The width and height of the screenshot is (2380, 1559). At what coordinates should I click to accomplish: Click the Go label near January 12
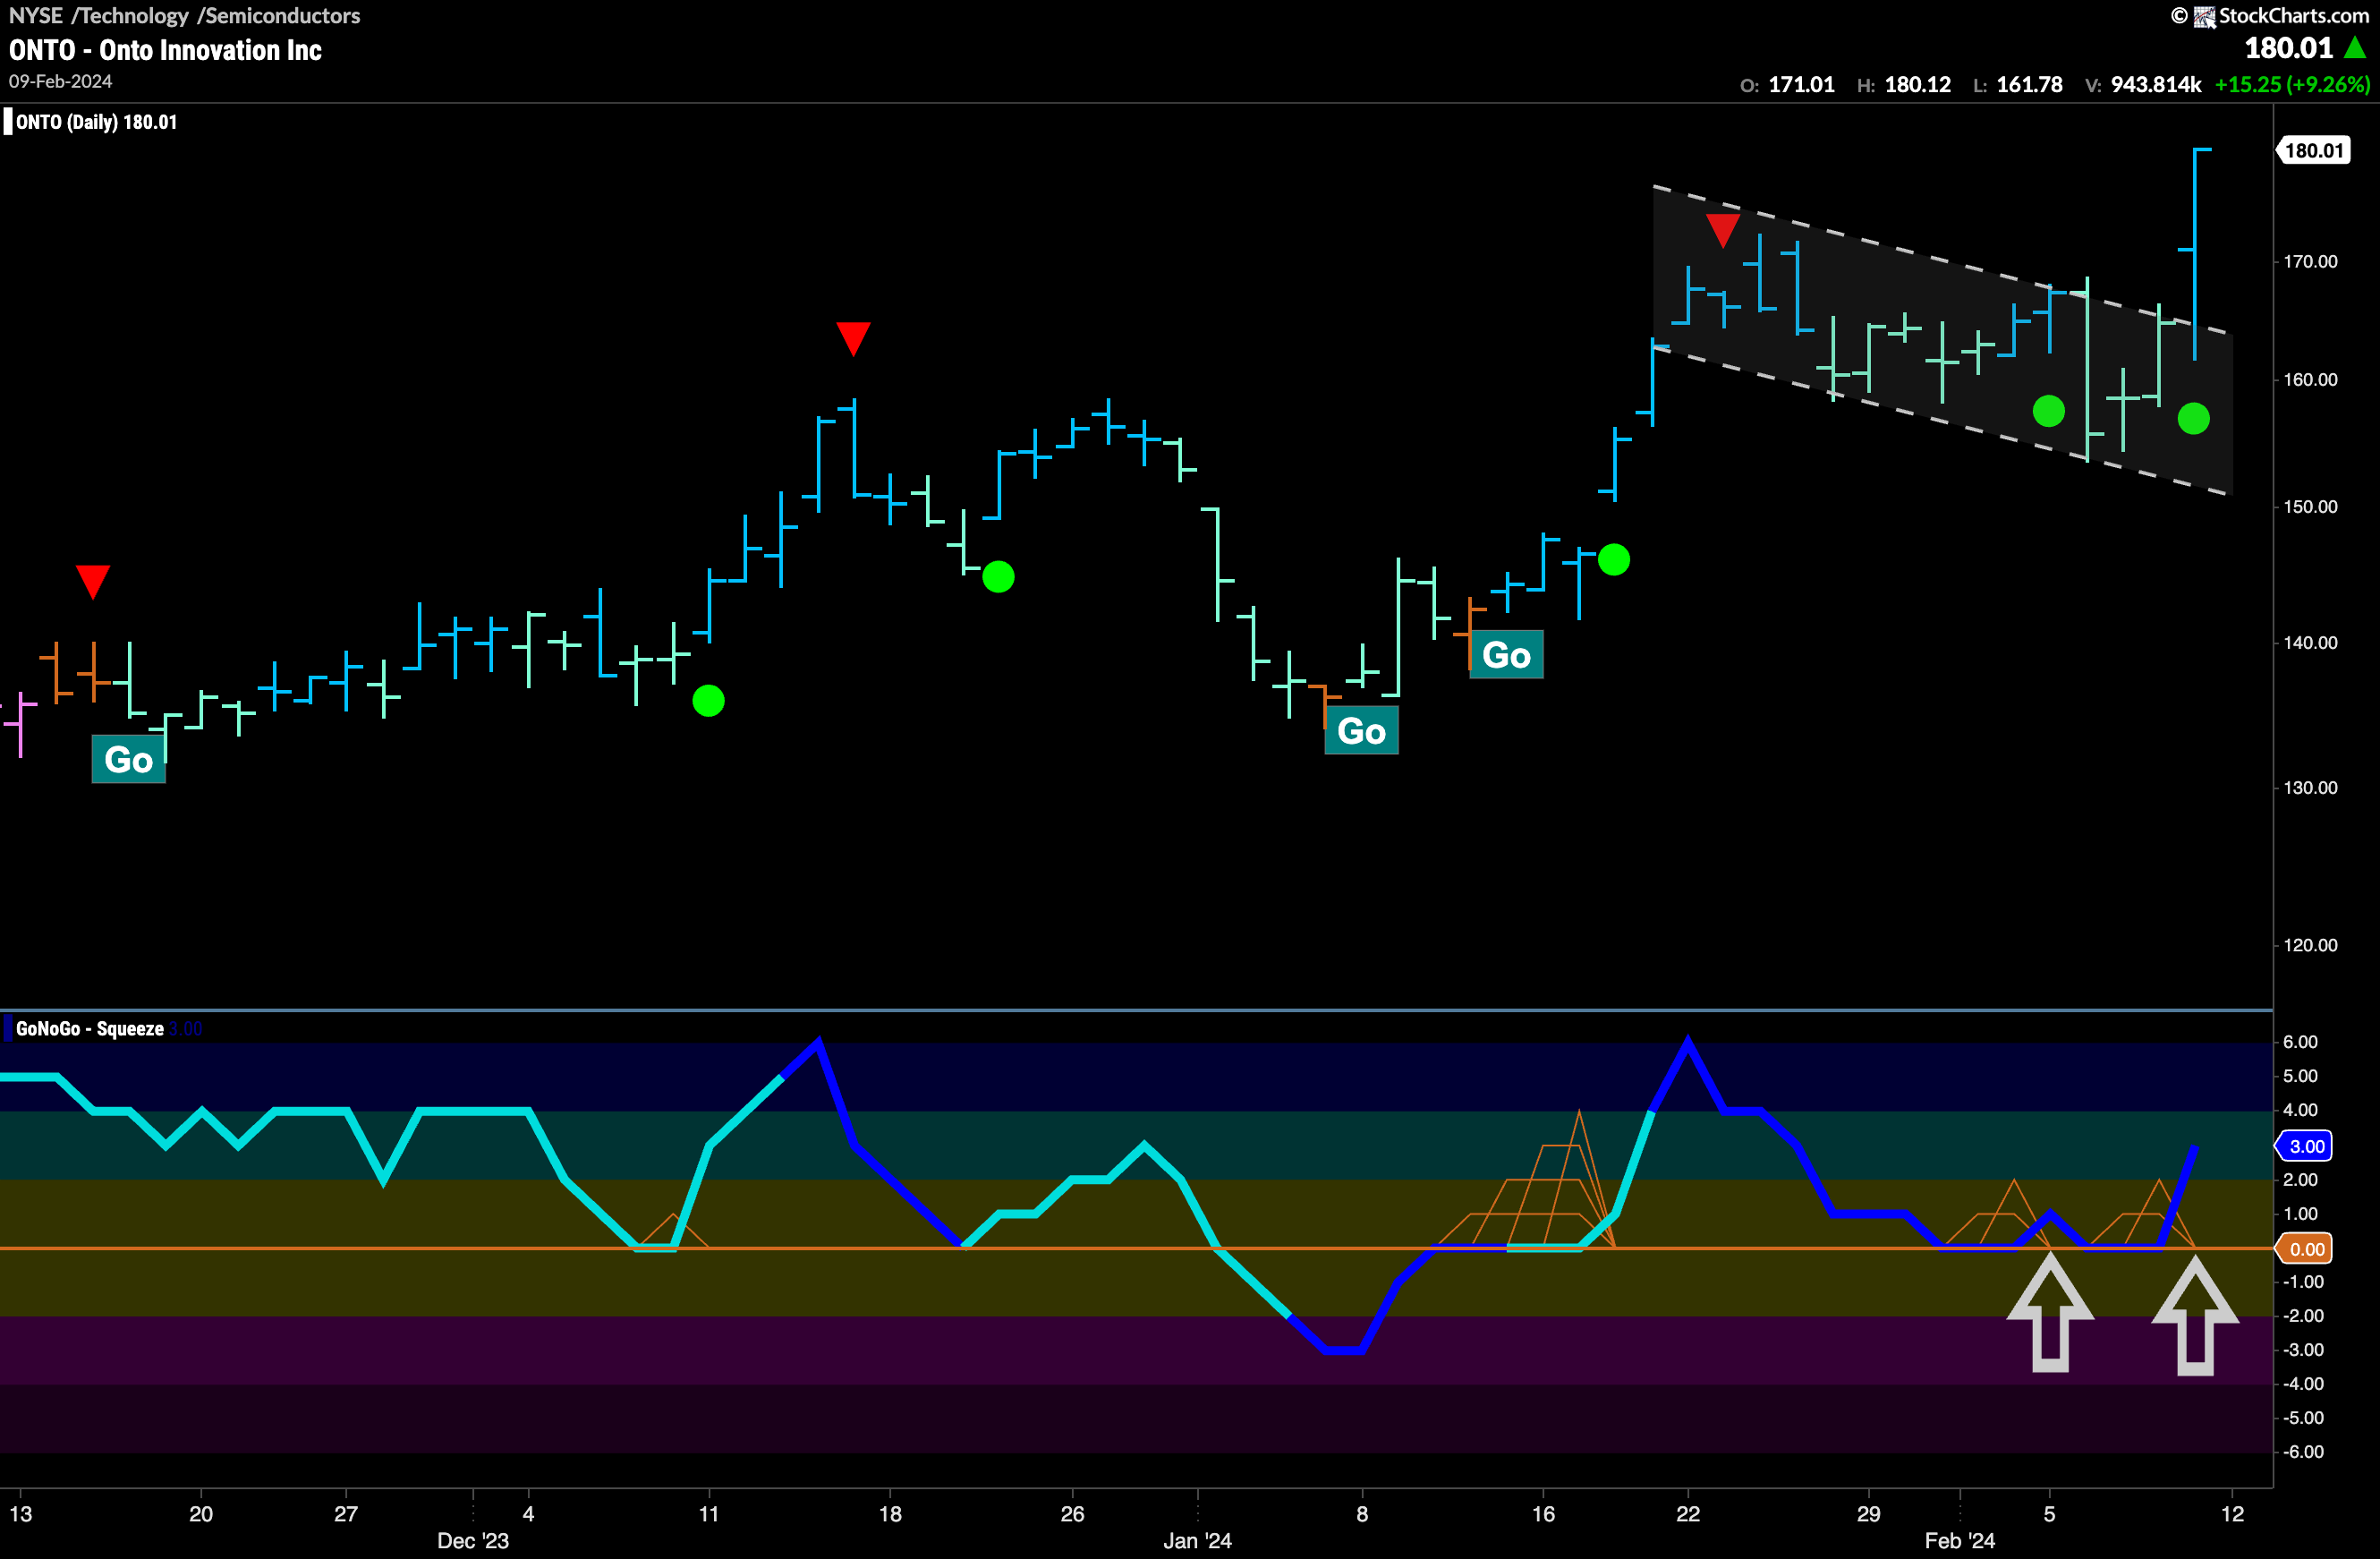1506,654
